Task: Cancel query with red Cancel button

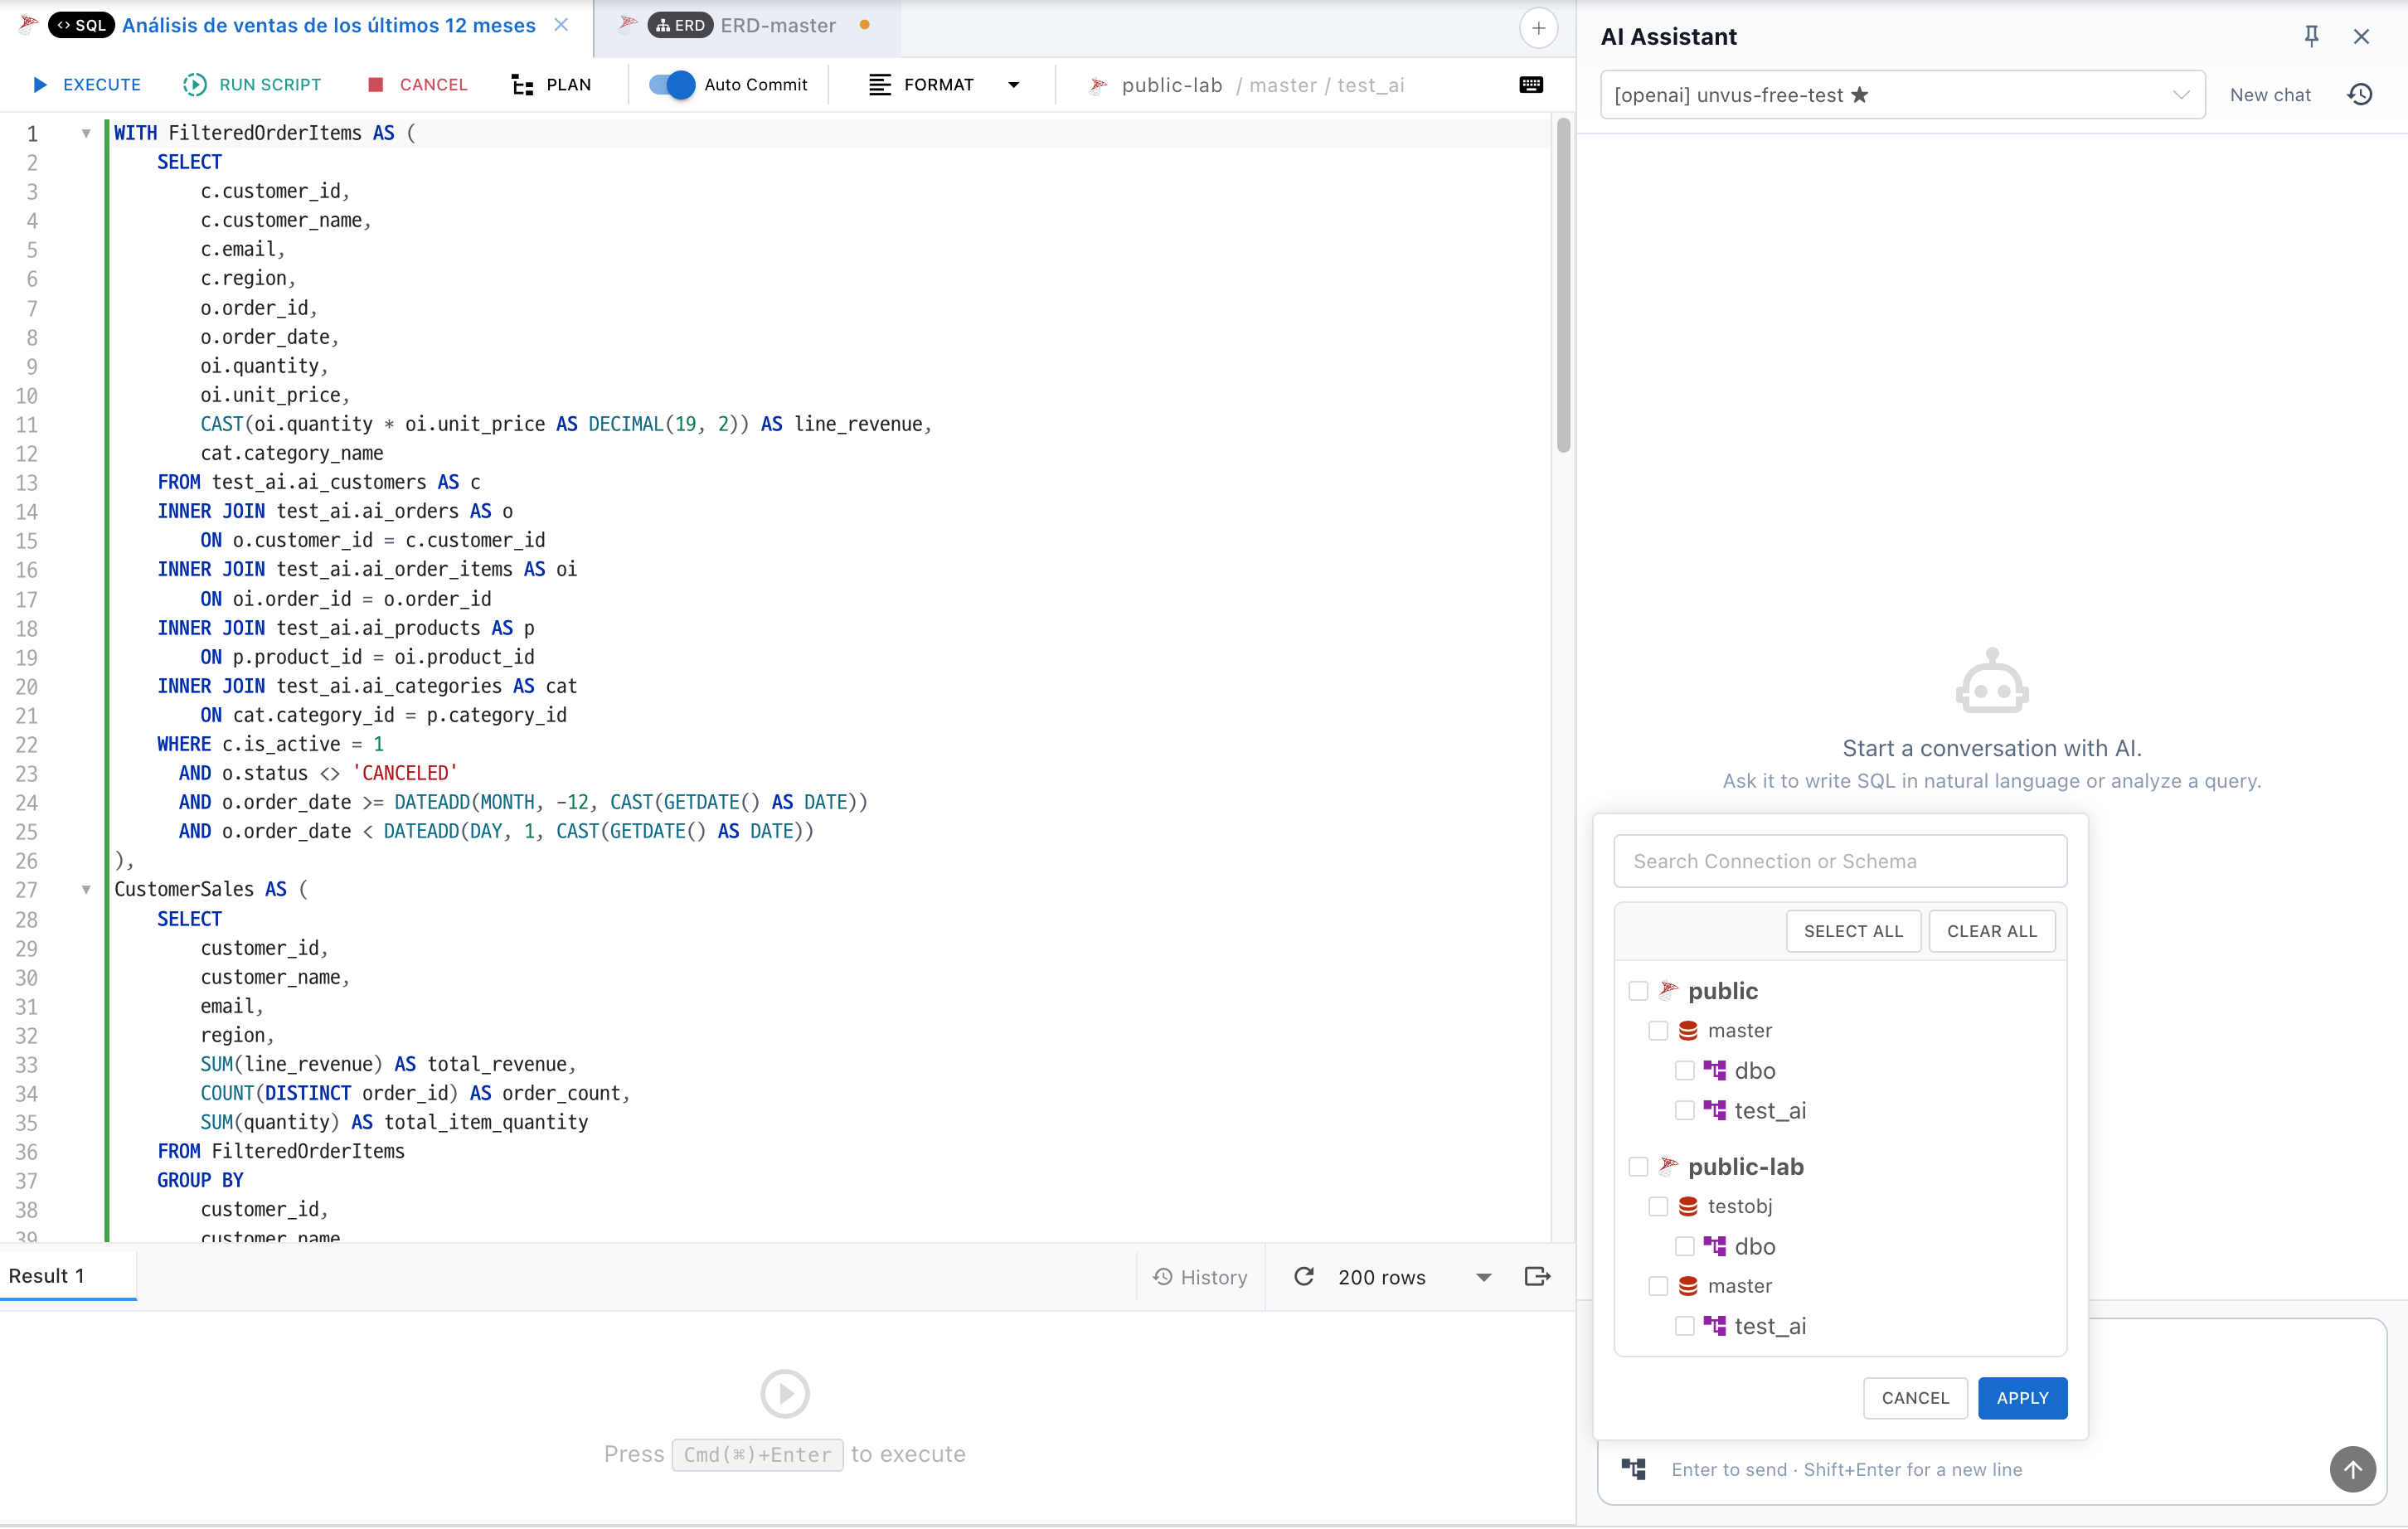Action: click(418, 85)
